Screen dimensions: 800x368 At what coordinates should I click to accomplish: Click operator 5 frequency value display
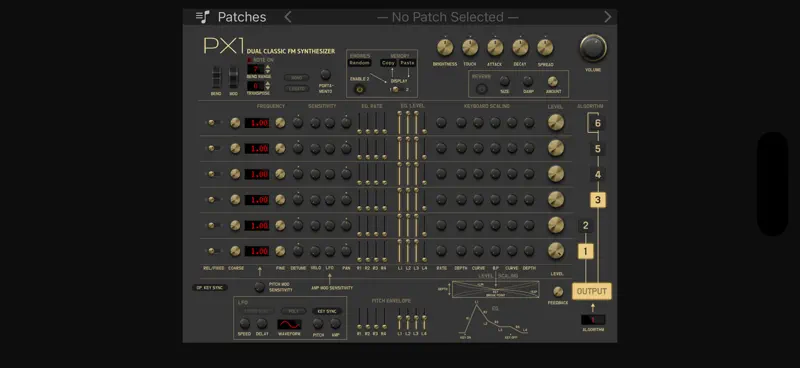point(257,149)
